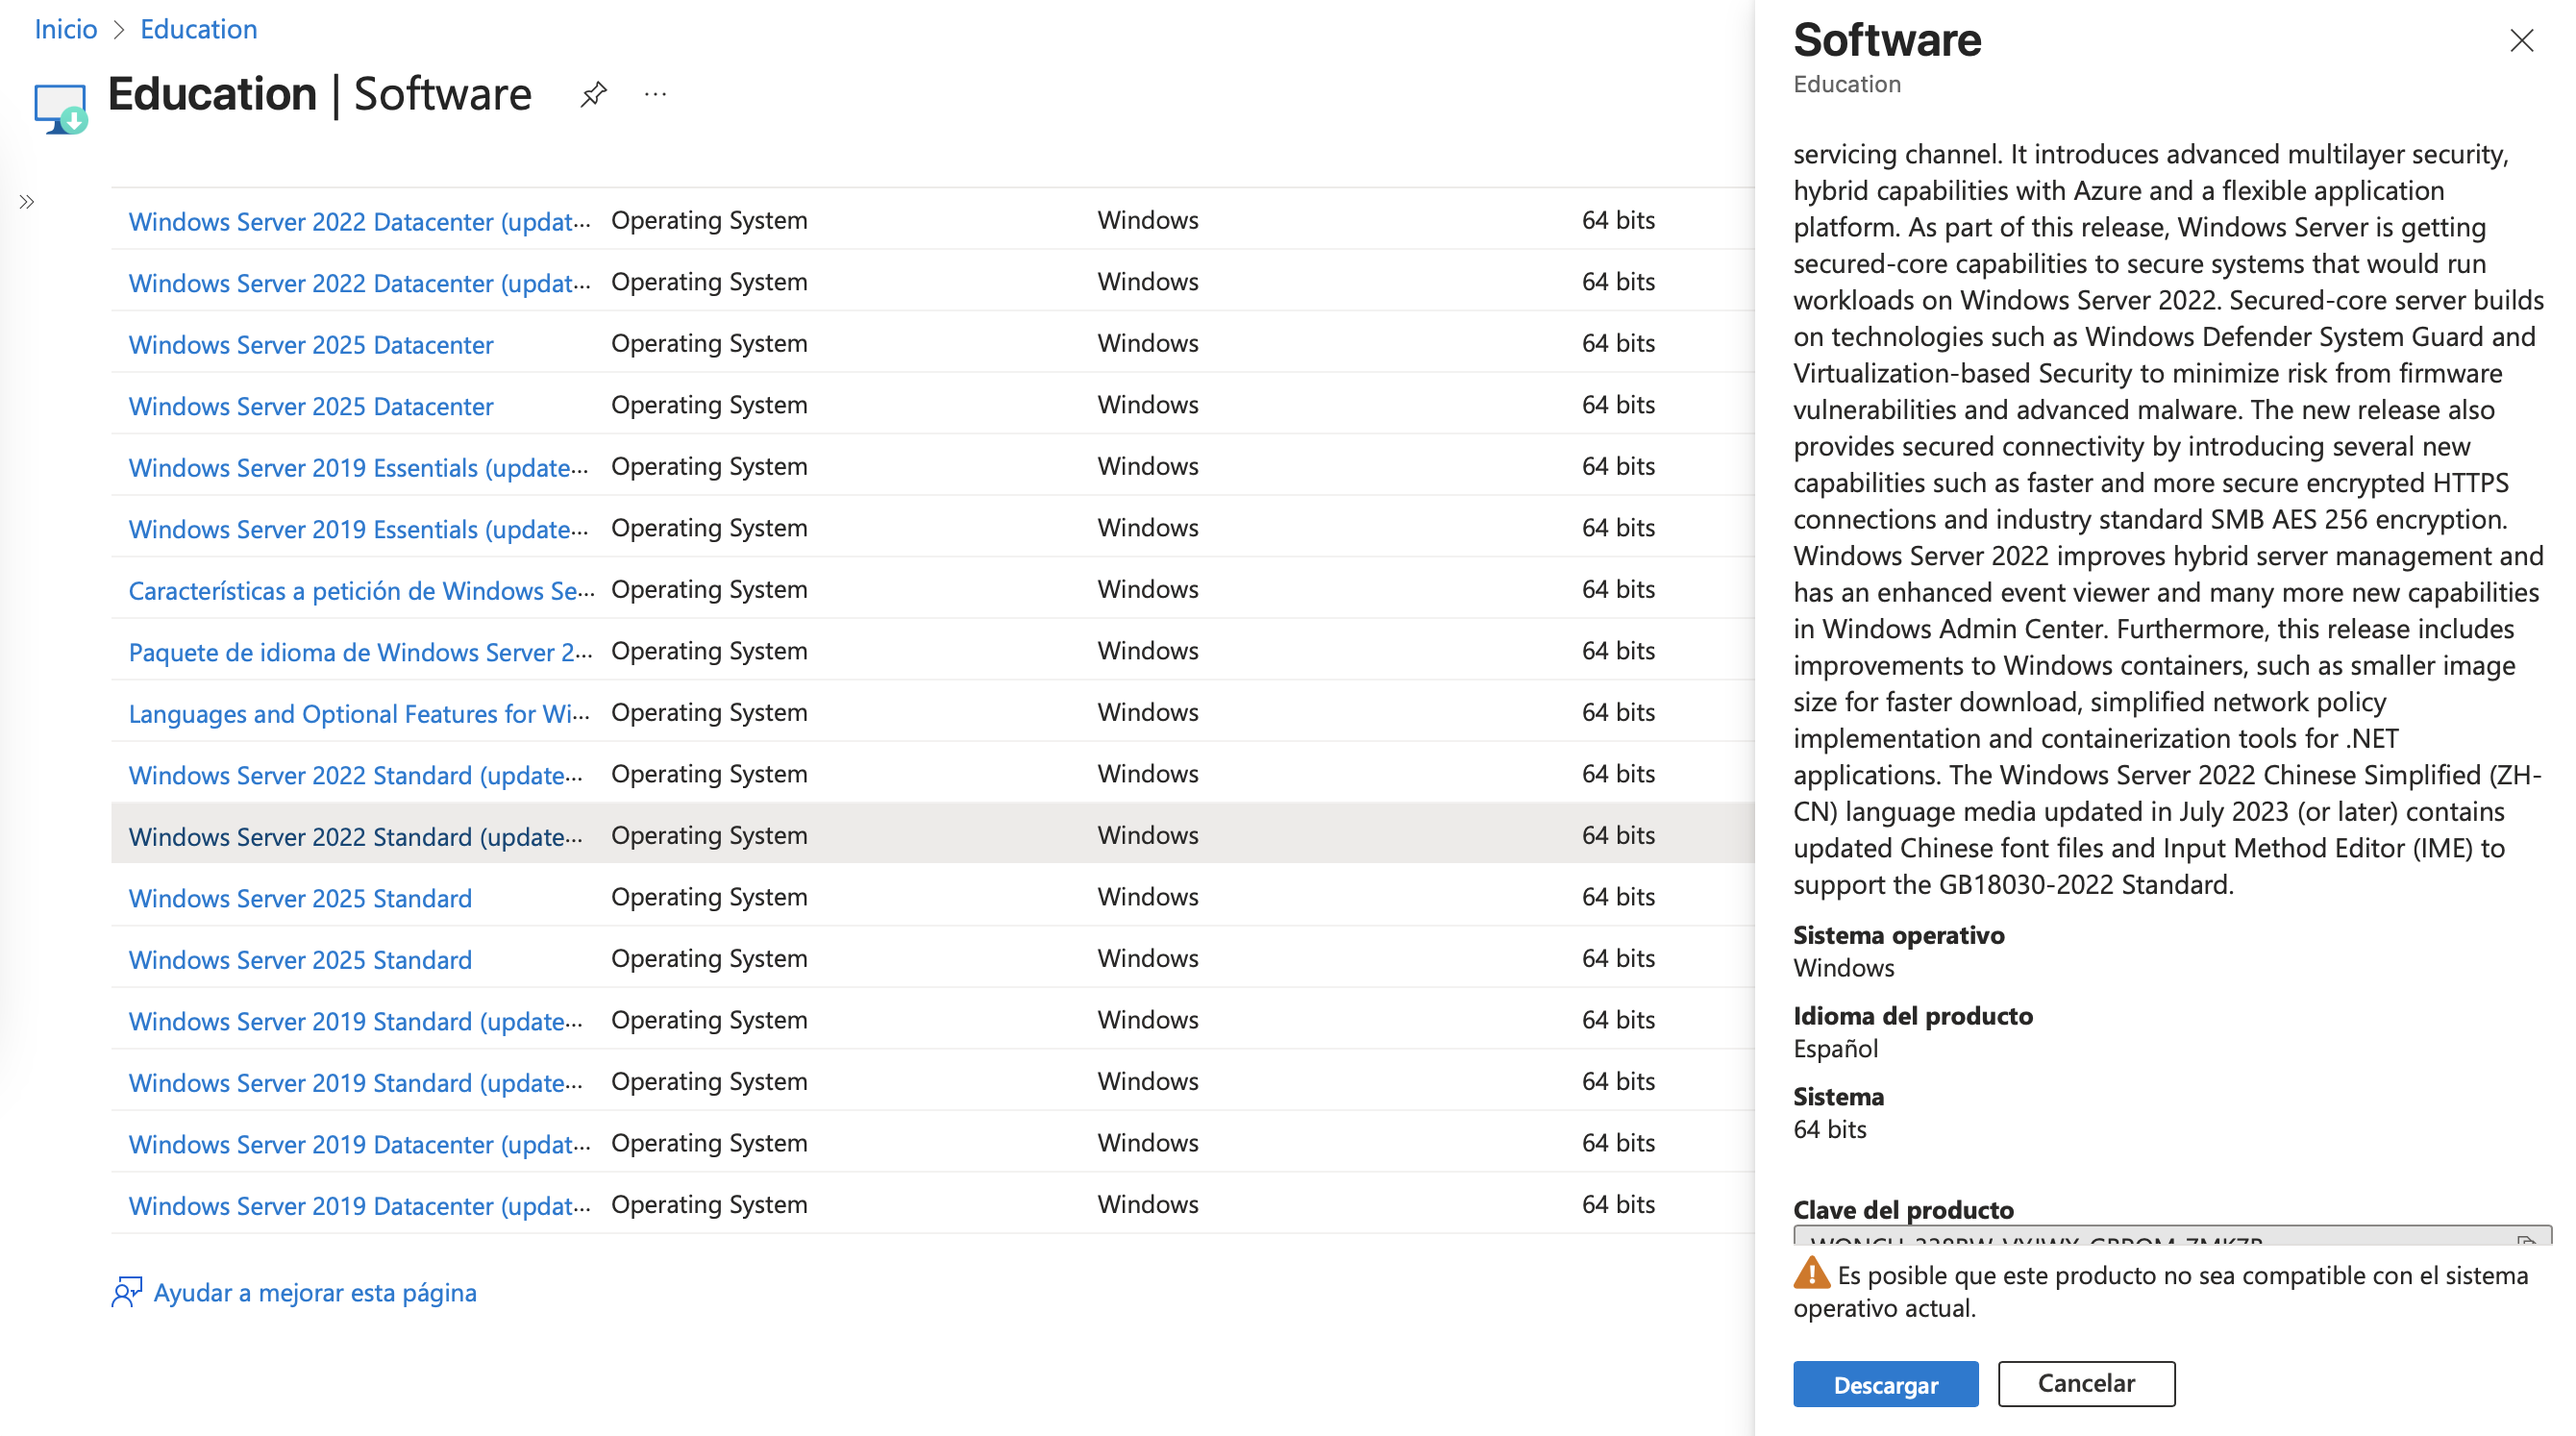Pin the Education Software page
2576x1436 pixels.
coord(593,94)
